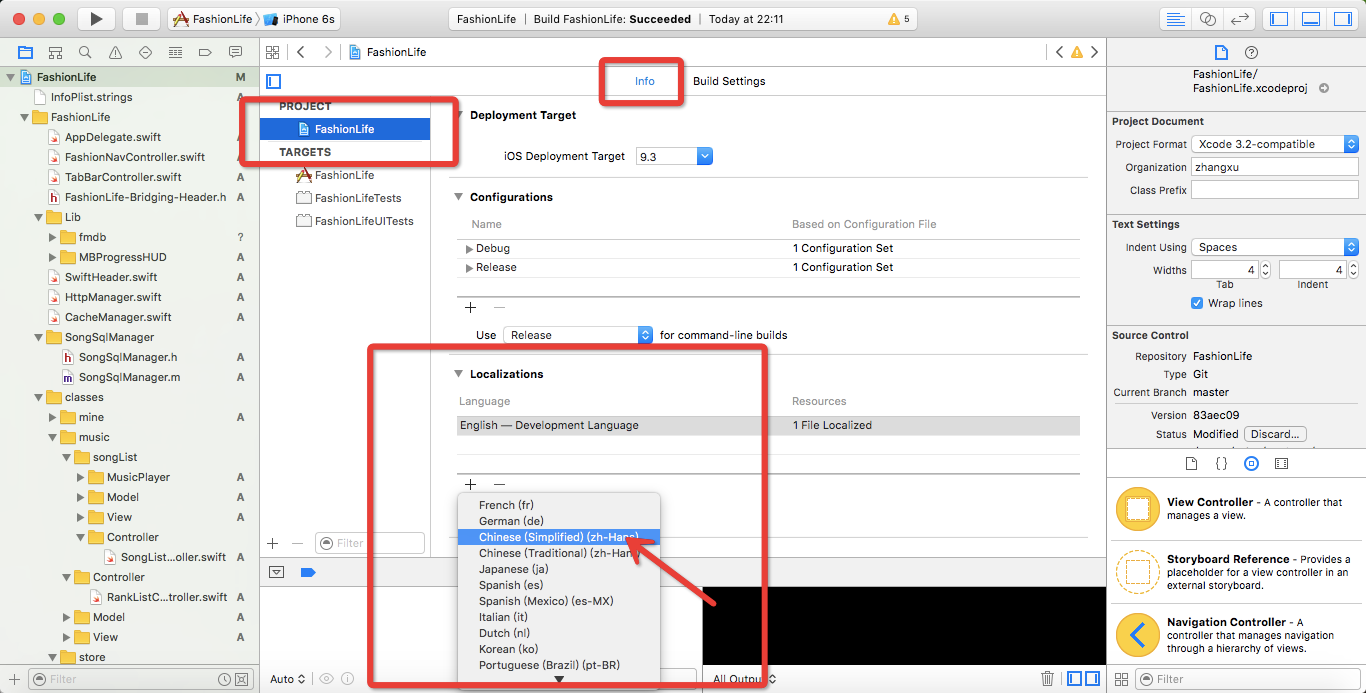Toggle the Navigator pane visibility
The image size is (1366, 693).
click(1279, 19)
